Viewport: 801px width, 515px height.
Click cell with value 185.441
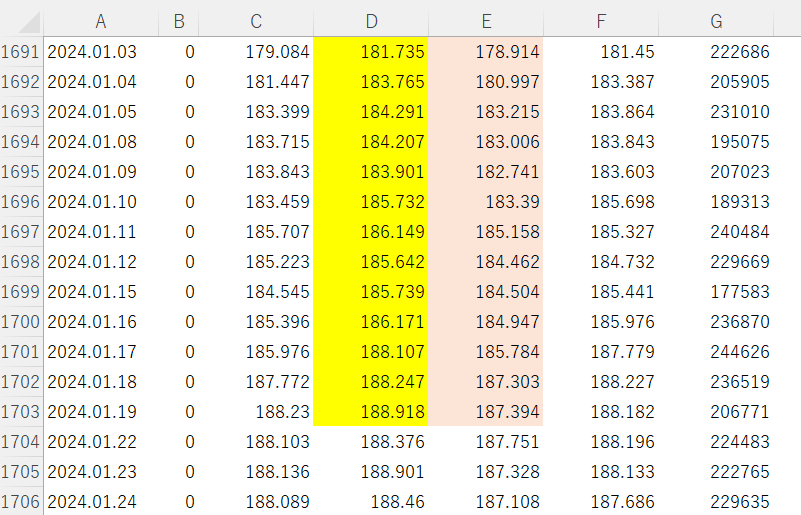[601, 292]
